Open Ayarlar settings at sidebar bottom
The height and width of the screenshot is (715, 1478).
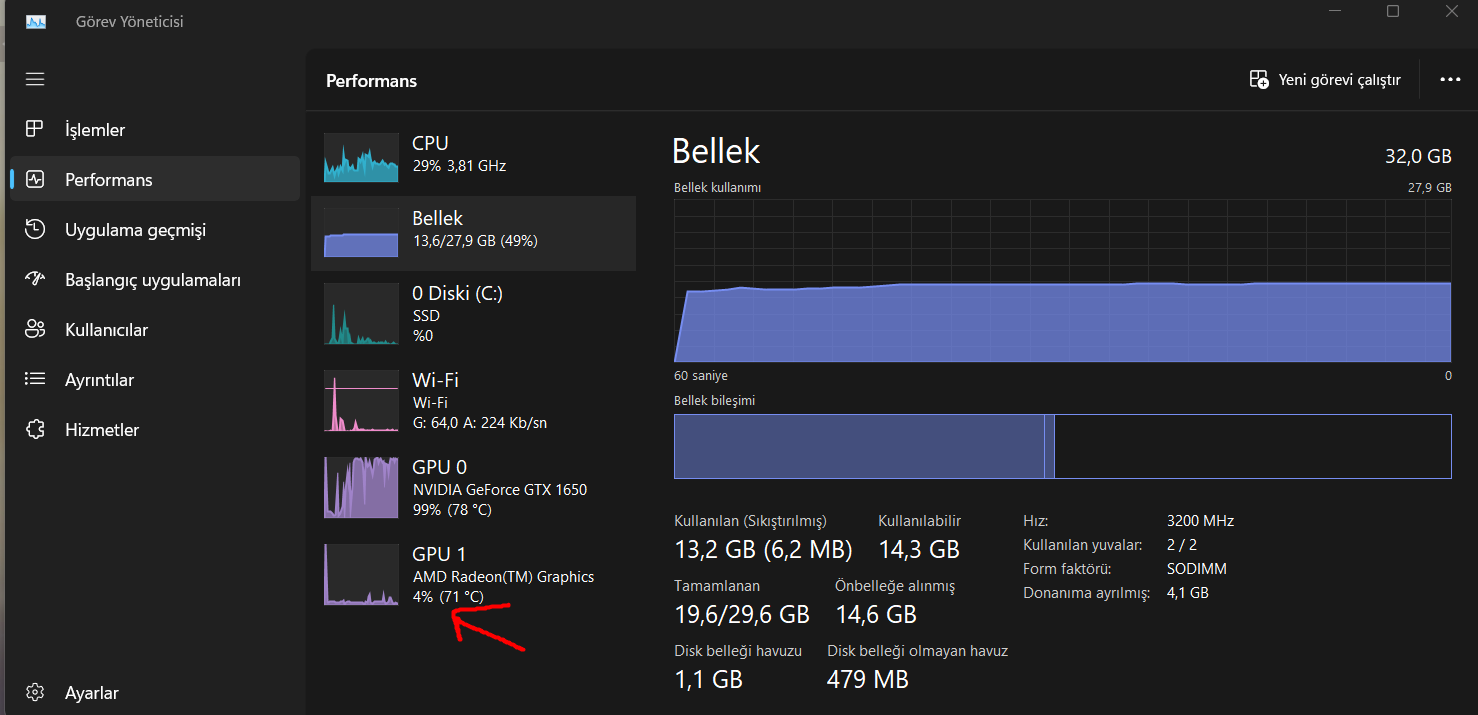(x=91, y=693)
